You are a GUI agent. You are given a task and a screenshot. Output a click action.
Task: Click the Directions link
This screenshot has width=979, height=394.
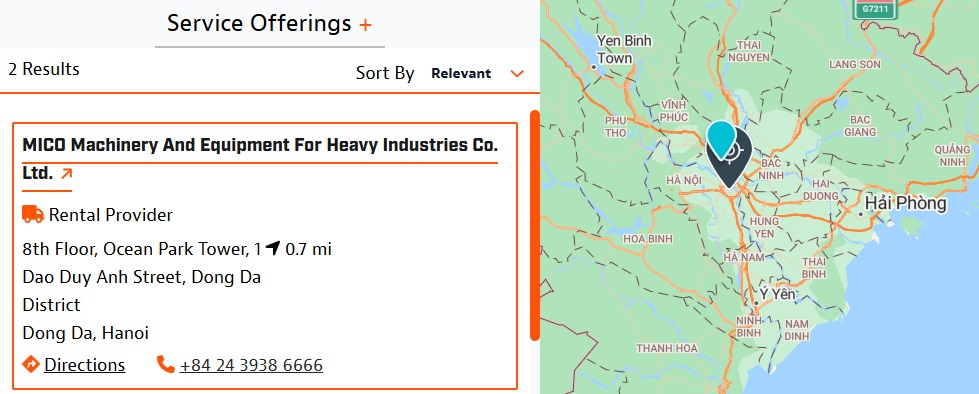point(84,365)
